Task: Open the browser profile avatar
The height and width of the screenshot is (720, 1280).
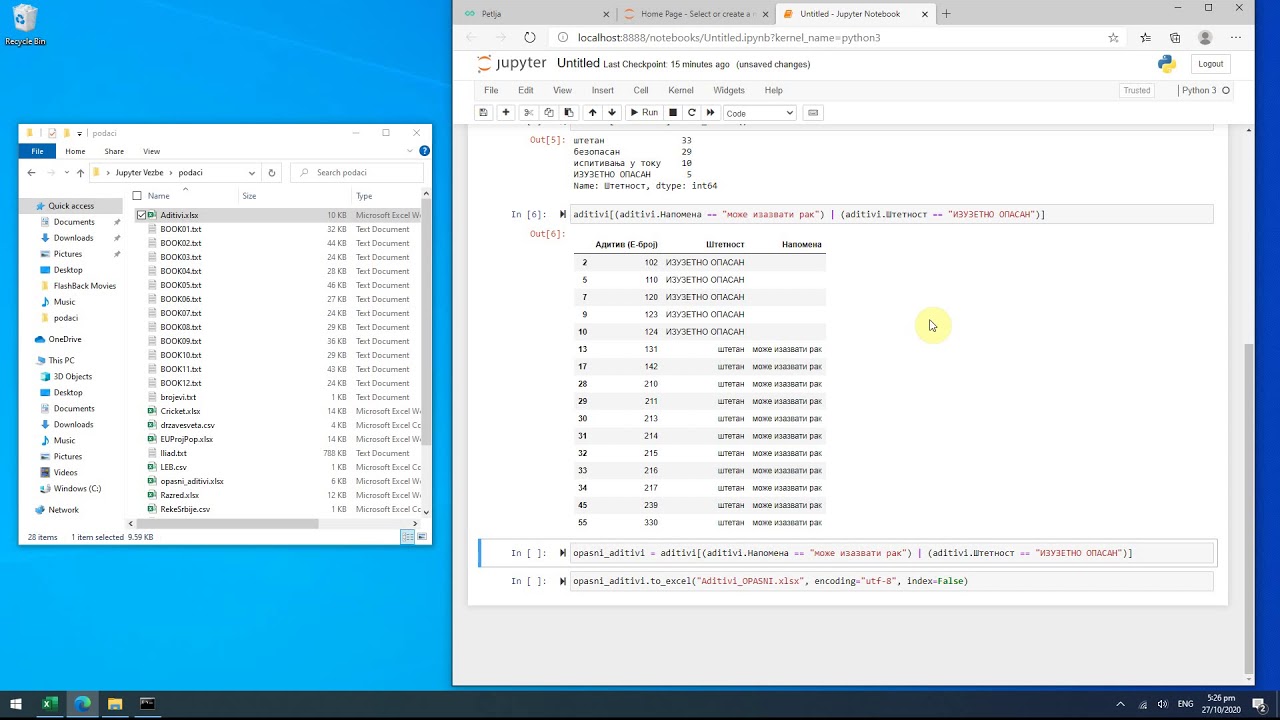Action: tap(1205, 38)
